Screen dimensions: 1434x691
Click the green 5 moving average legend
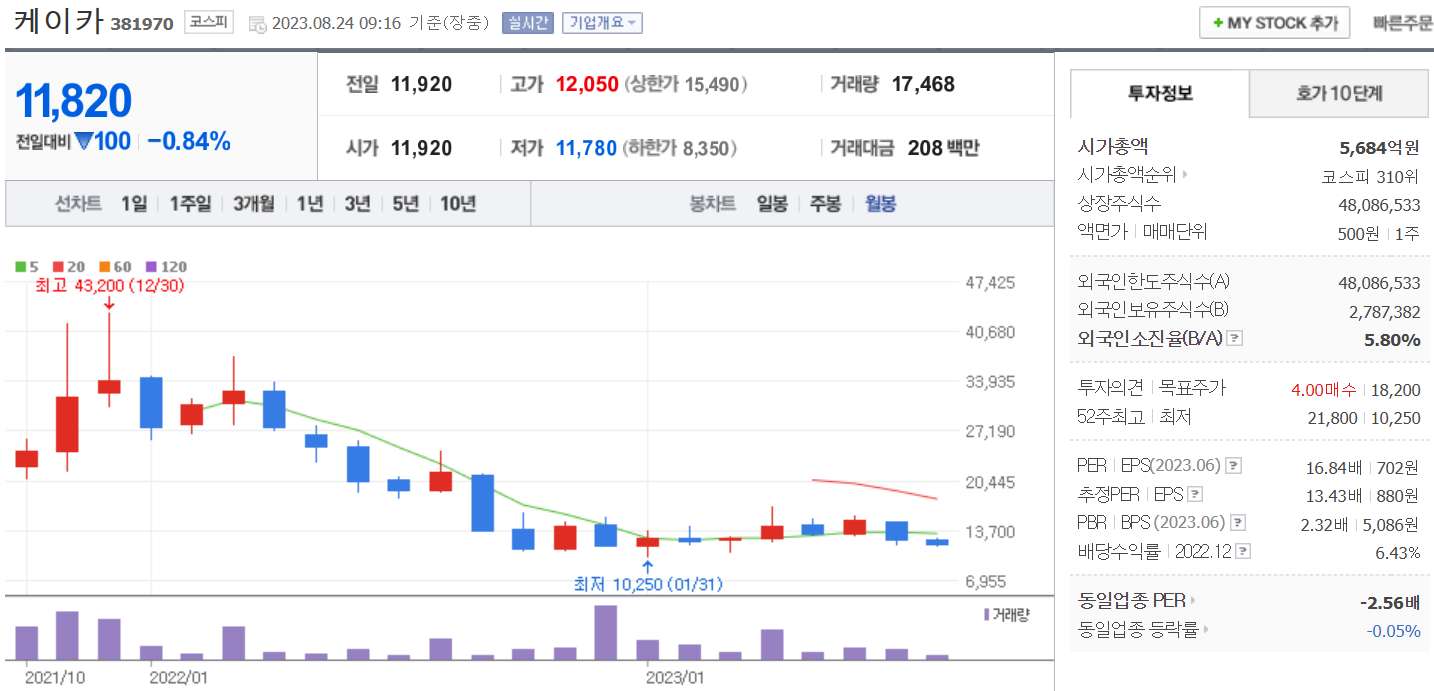pyautogui.click(x=27, y=267)
